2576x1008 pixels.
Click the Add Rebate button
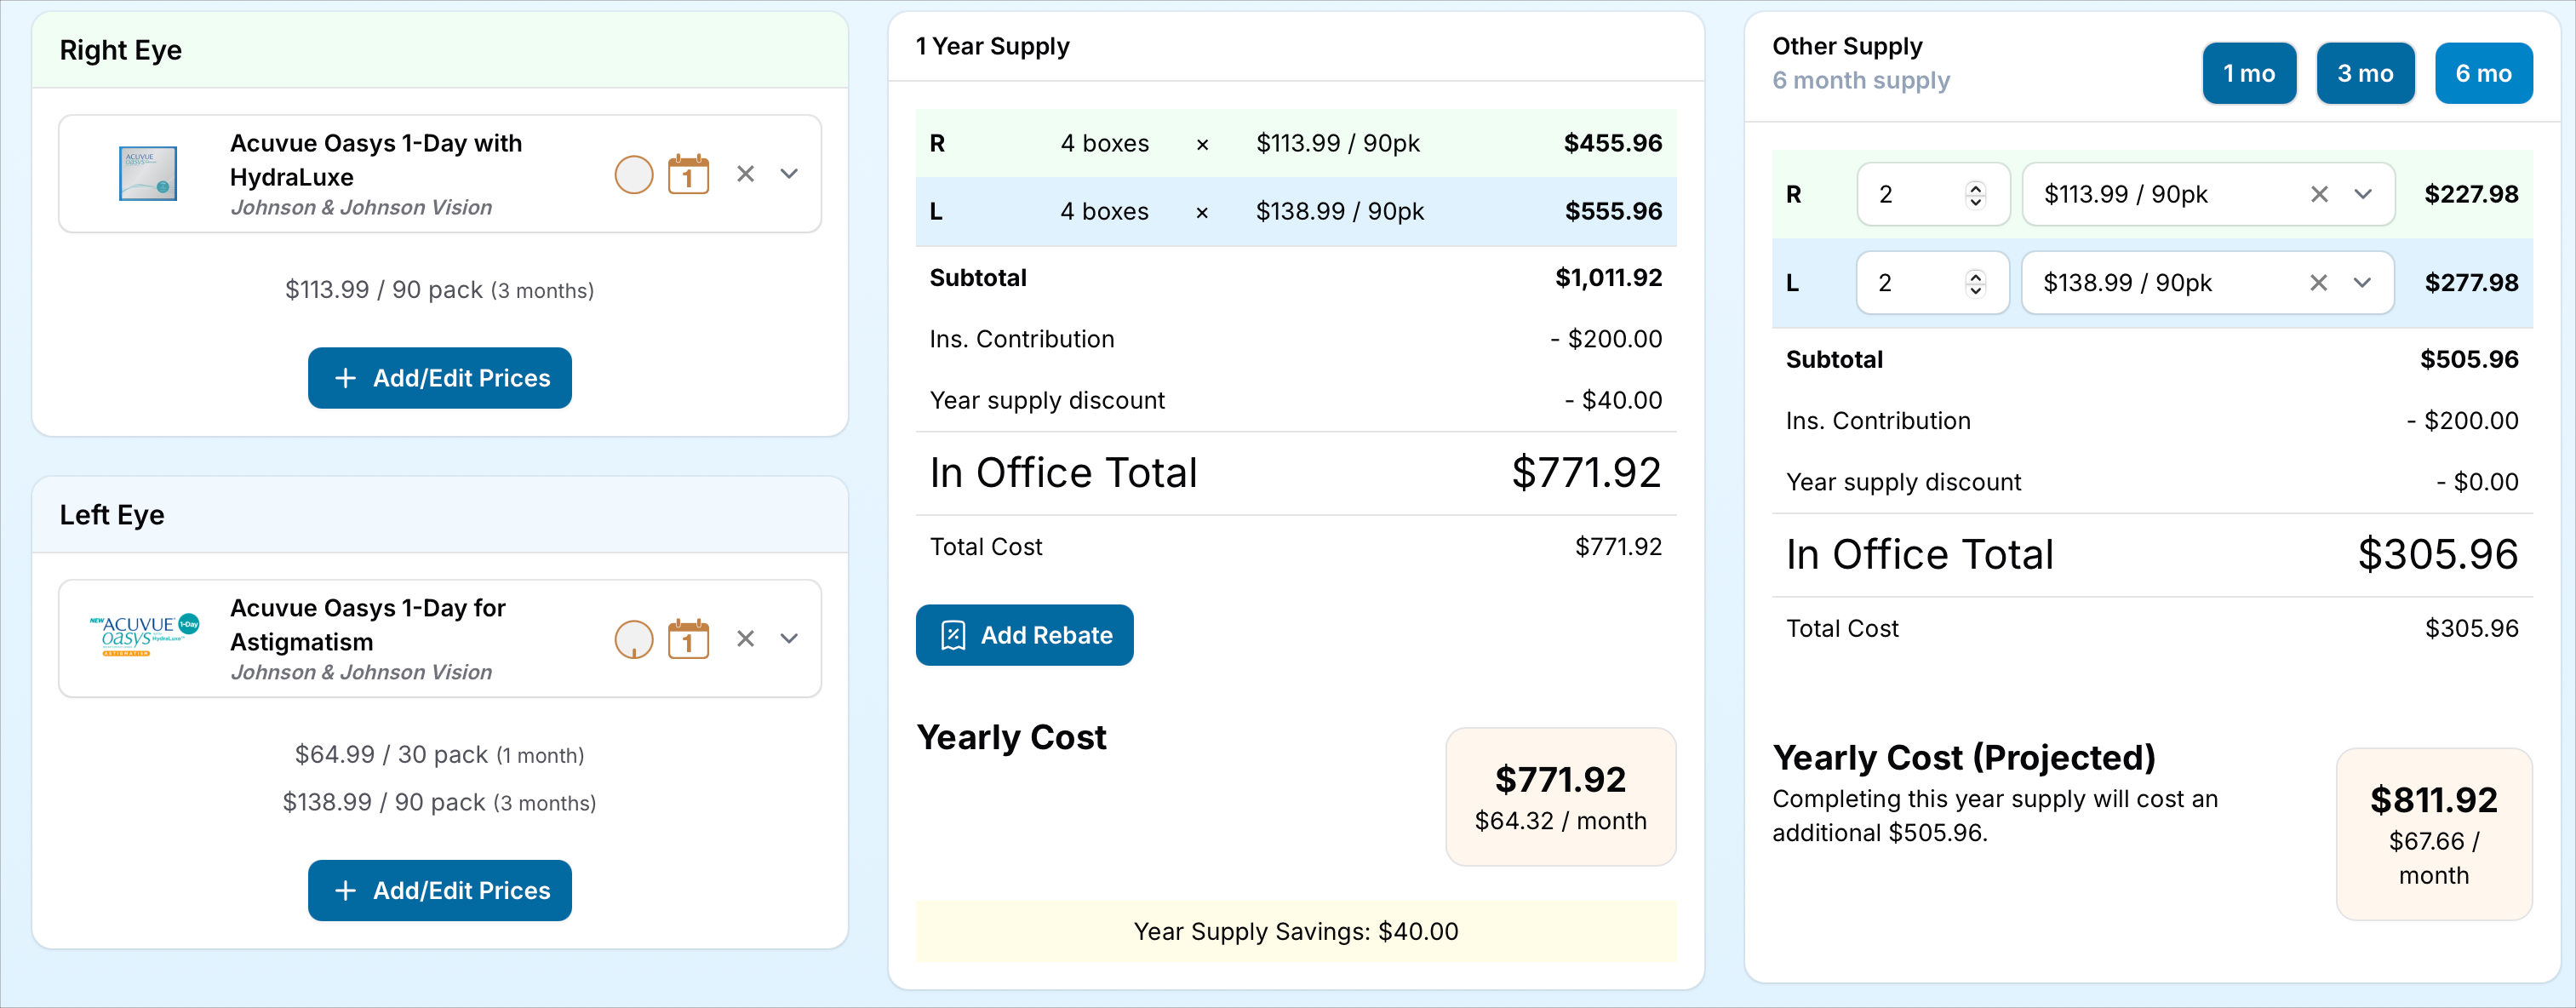[1024, 635]
